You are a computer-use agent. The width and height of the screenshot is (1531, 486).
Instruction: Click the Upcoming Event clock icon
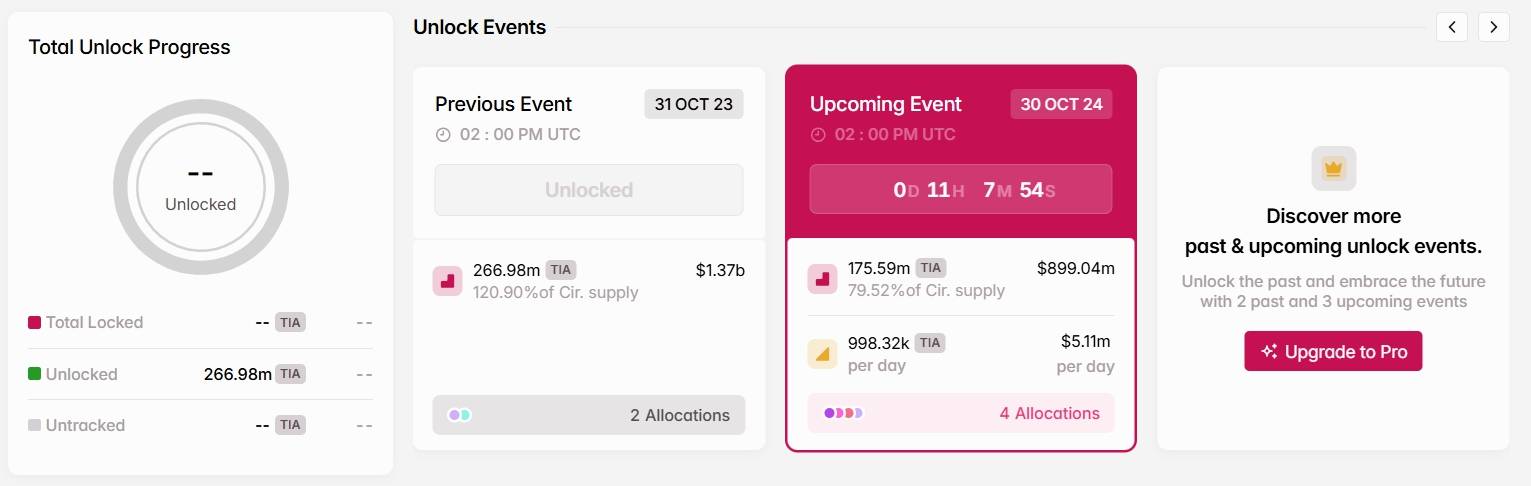(x=818, y=135)
